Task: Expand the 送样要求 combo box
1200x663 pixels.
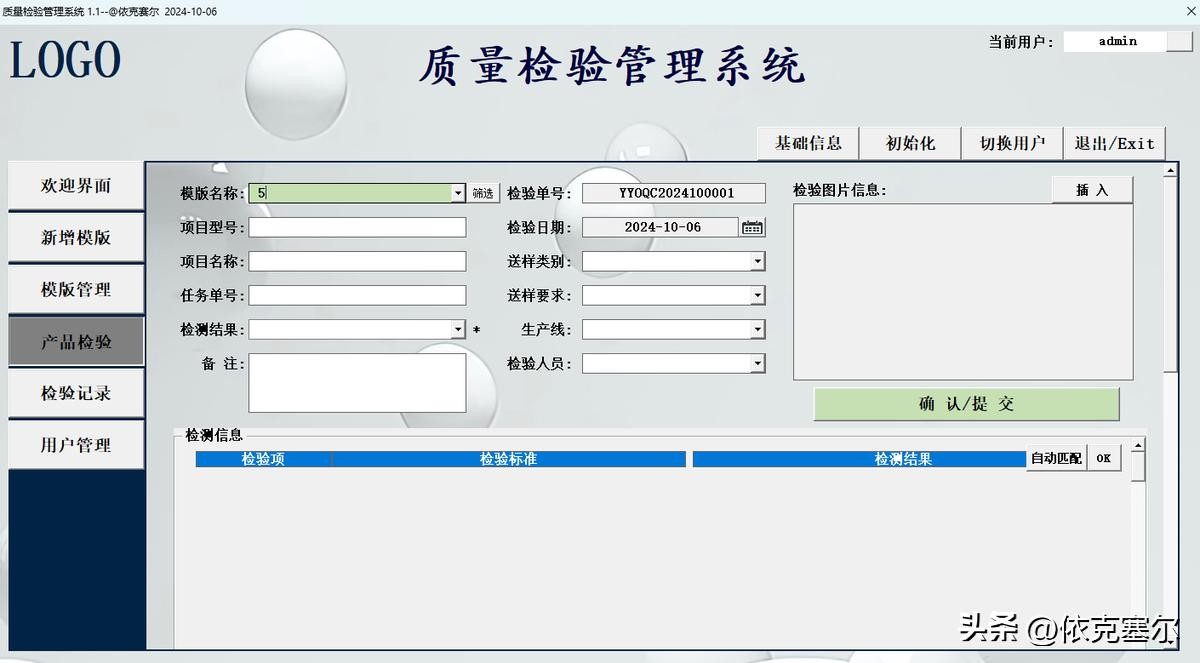Action: 757,296
